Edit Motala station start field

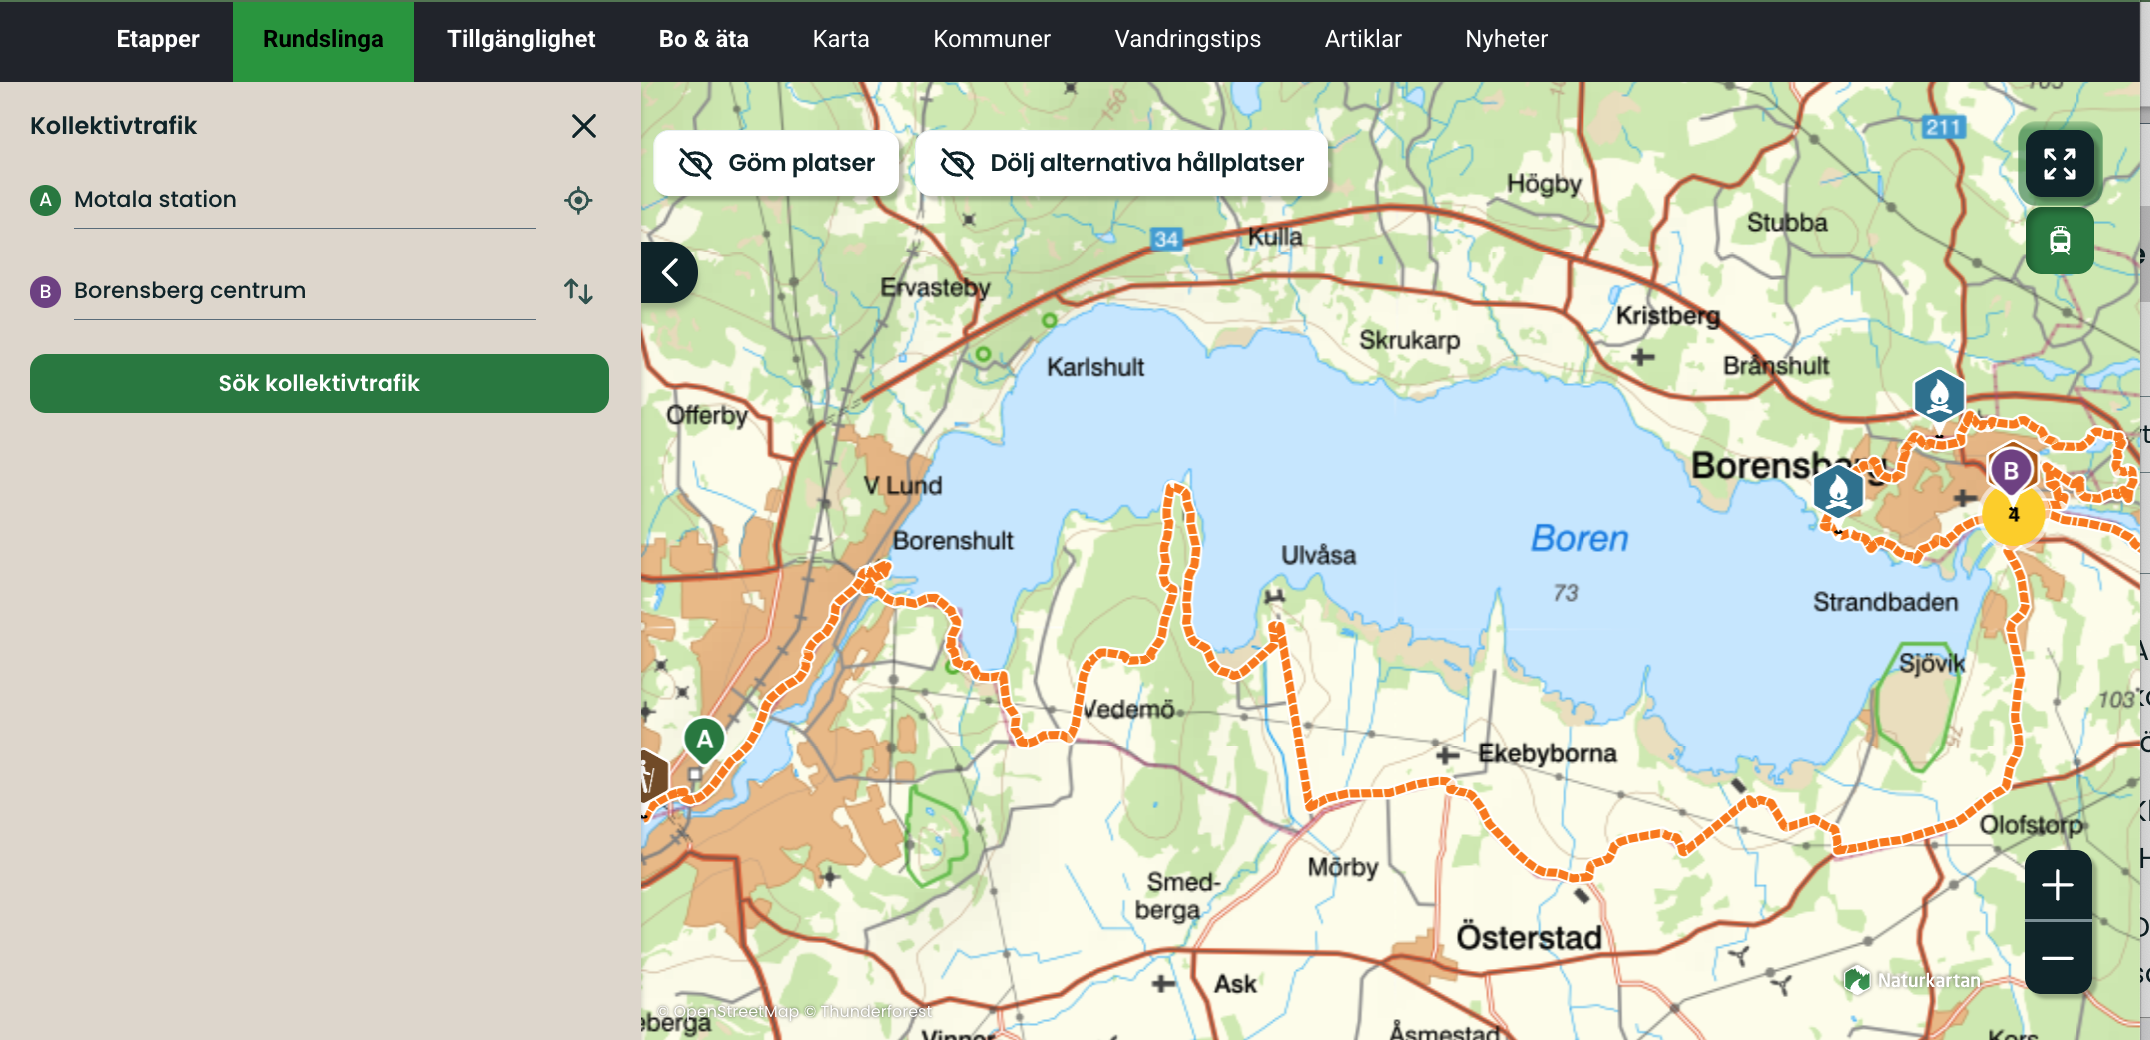point(304,200)
